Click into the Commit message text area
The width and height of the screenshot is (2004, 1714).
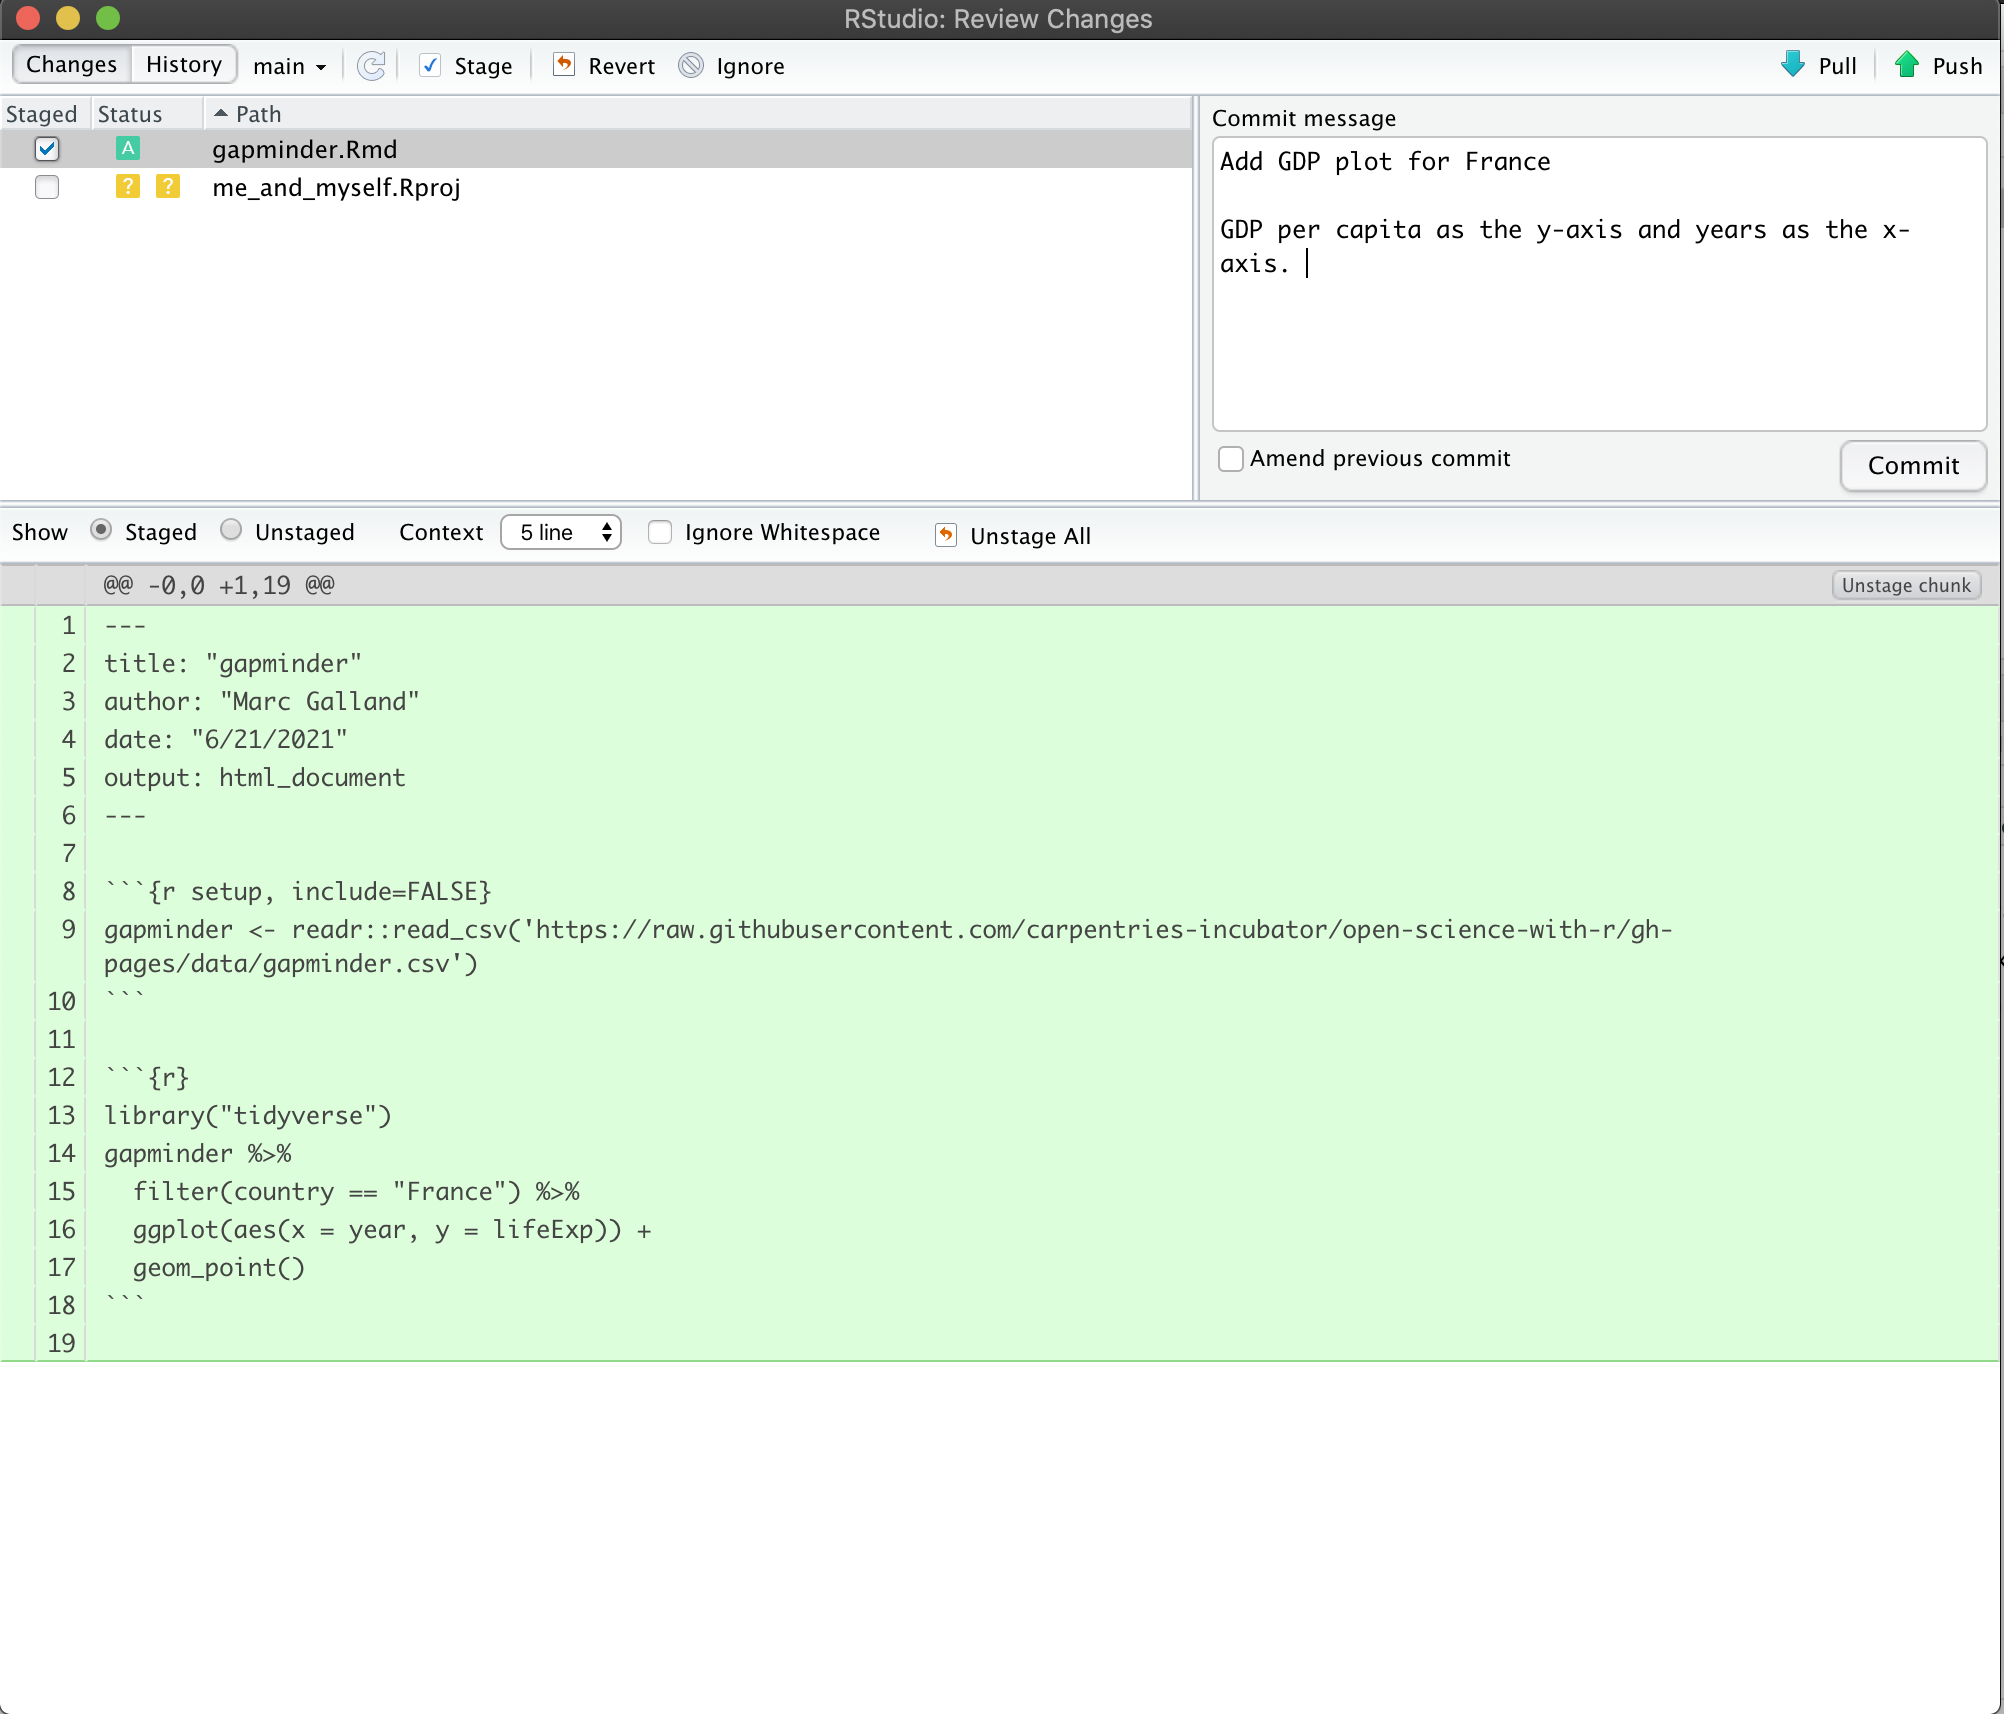(1599, 284)
